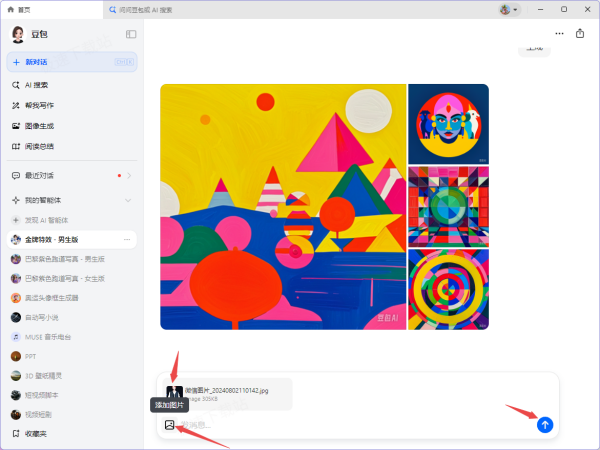Open the face portrait generated thumbnail
600x450 pixels.
click(448, 123)
